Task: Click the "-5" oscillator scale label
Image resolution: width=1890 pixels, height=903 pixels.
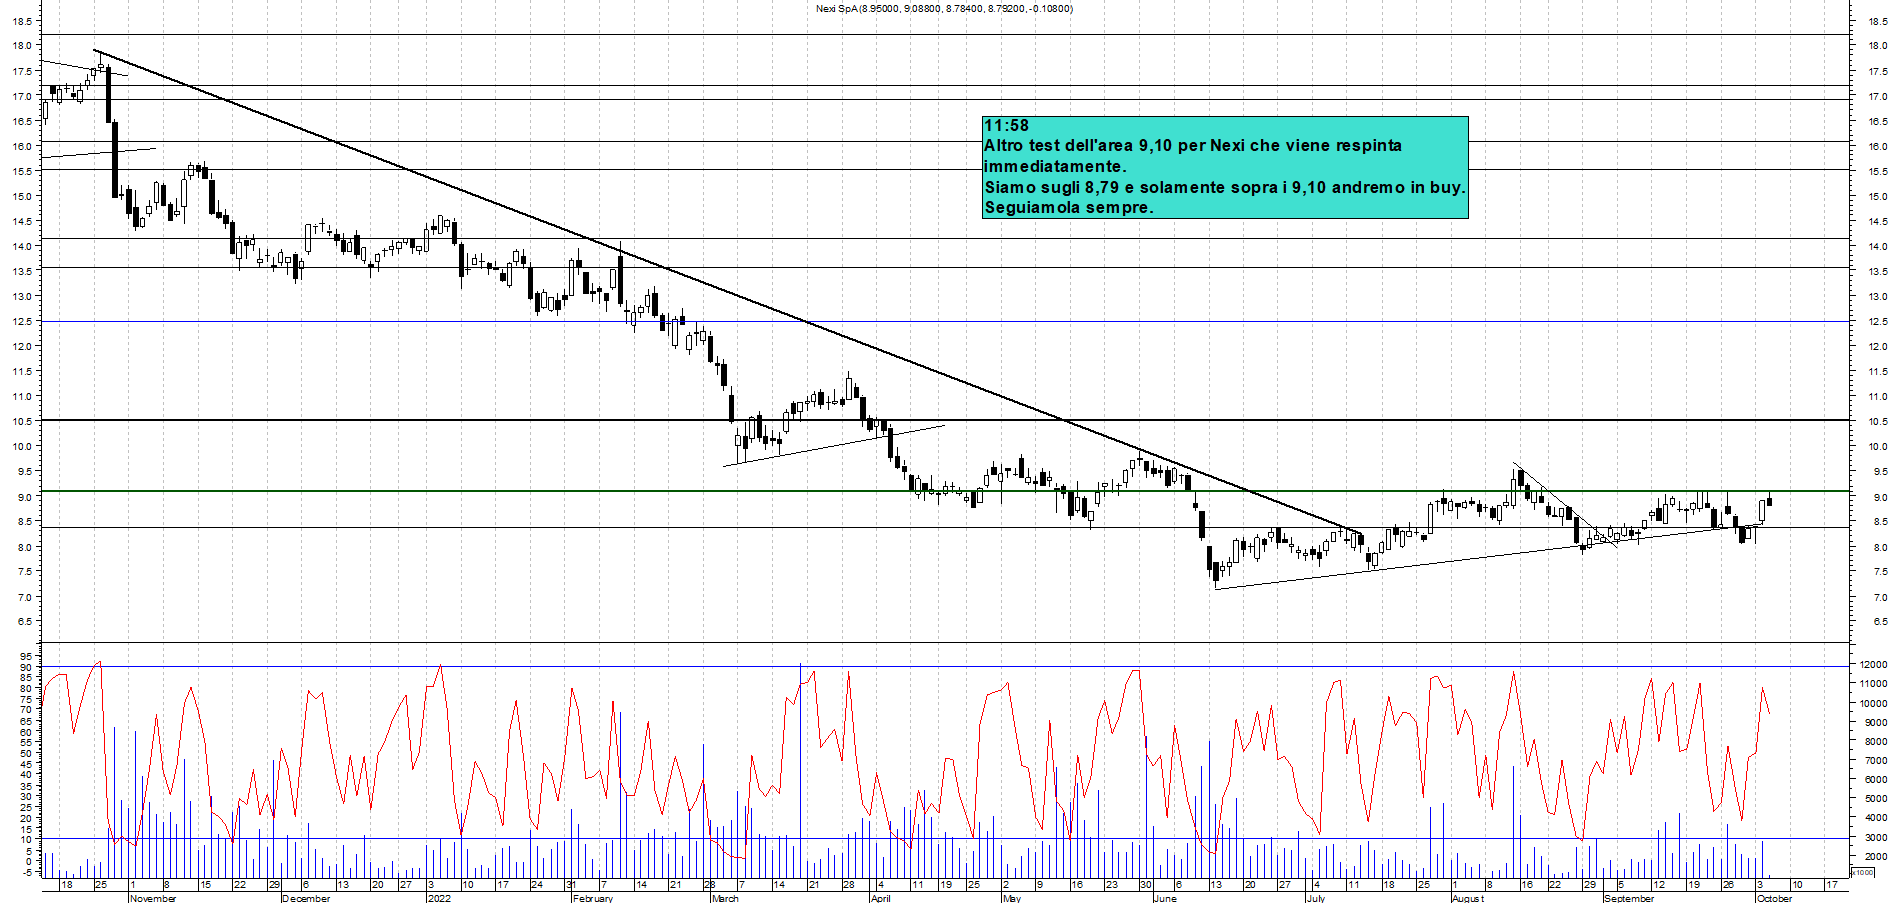Action: click(x=25, y=872)
